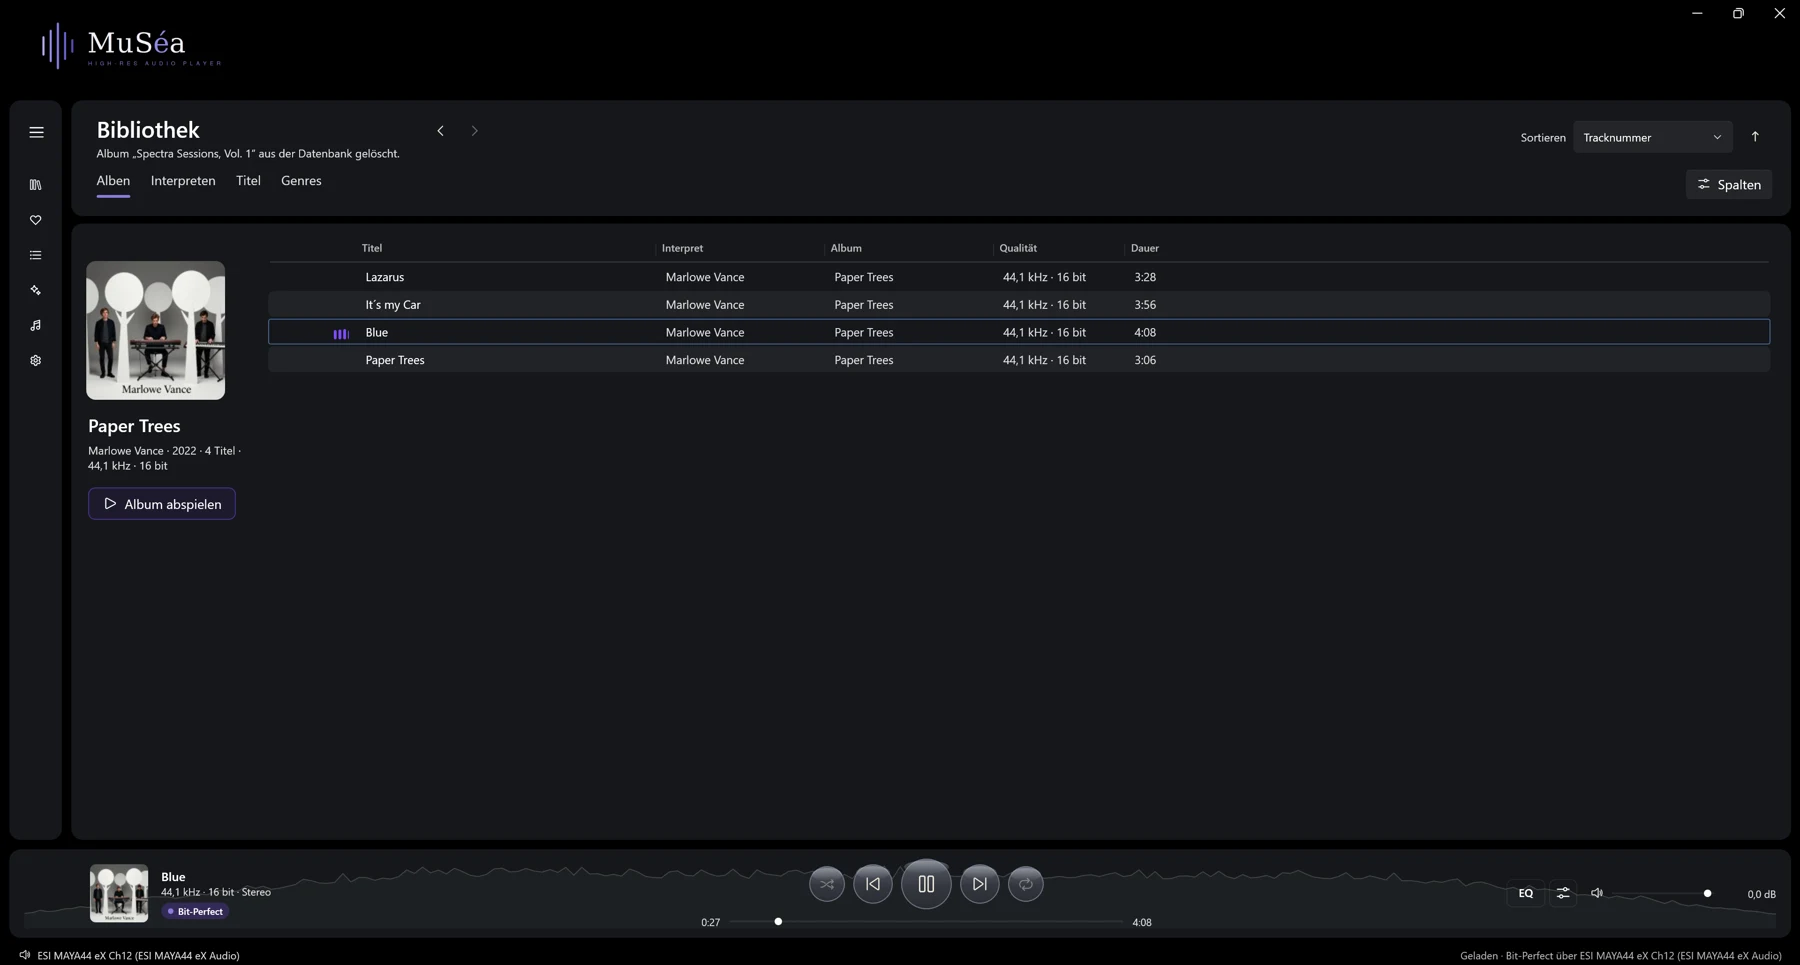
Task: Open the hamburger navigation menu
Action: (36, 132)
